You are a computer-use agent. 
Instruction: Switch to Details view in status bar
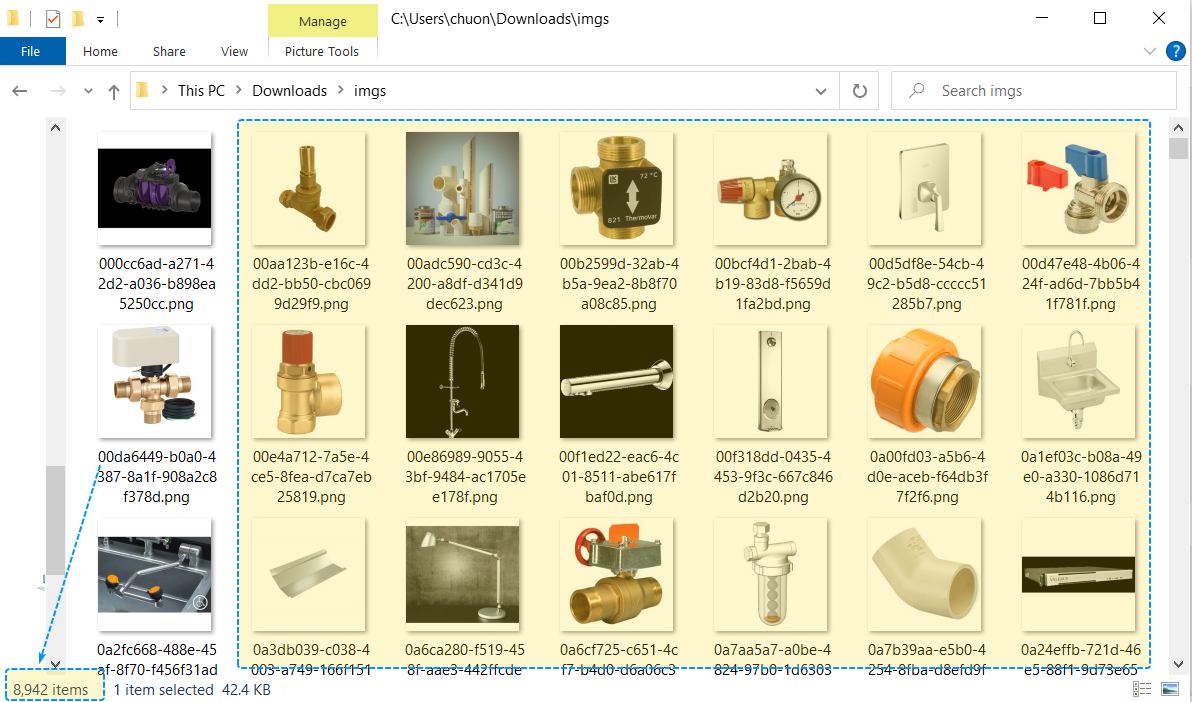[x=1141, y=689]
